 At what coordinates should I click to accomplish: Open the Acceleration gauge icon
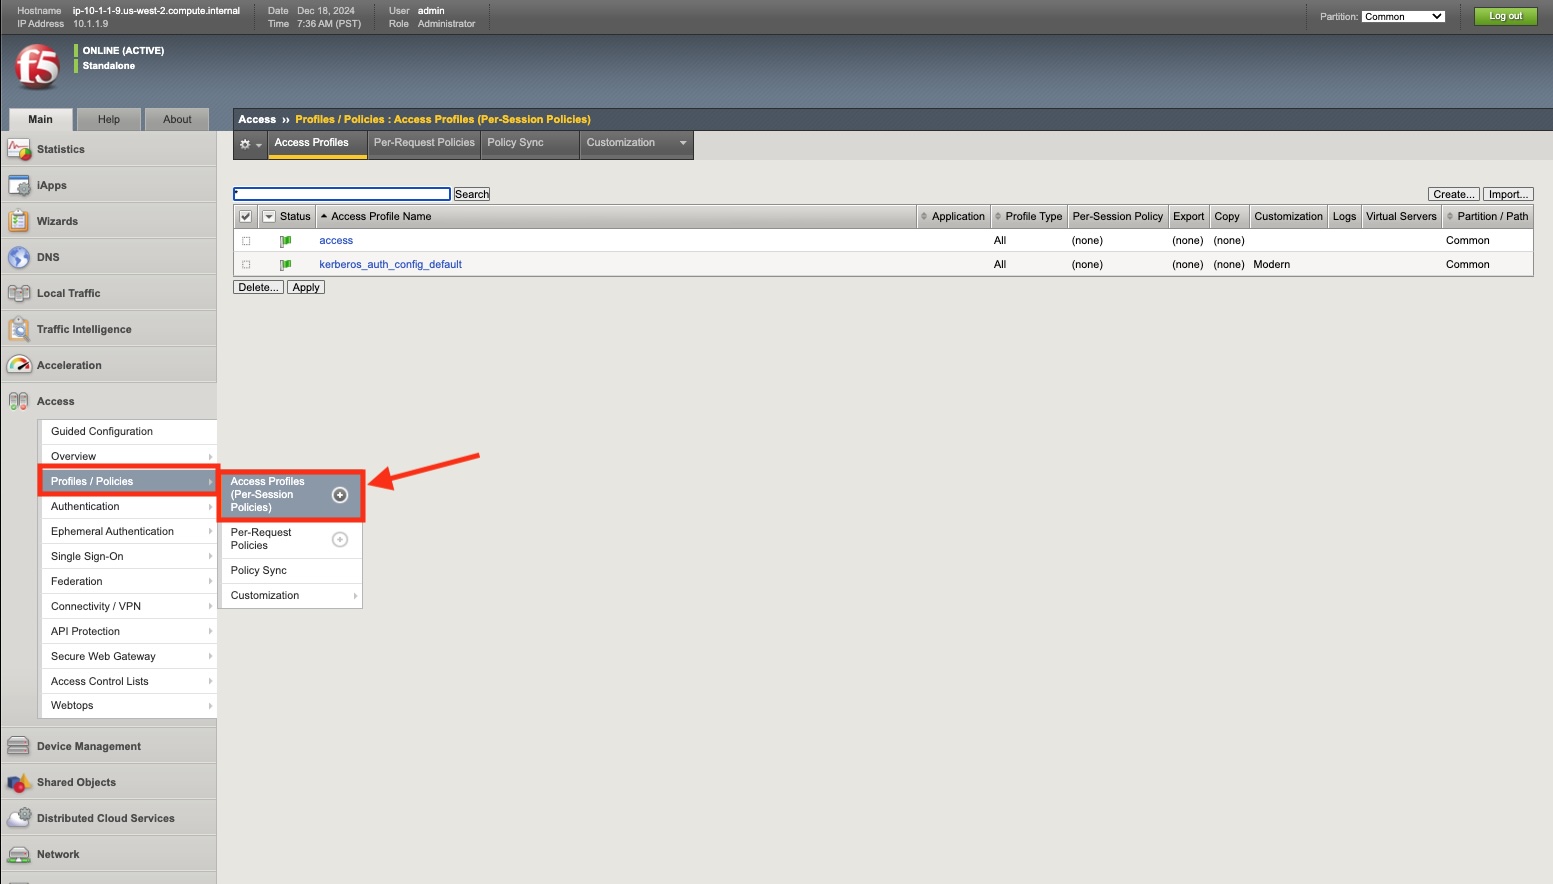(19, 366)
